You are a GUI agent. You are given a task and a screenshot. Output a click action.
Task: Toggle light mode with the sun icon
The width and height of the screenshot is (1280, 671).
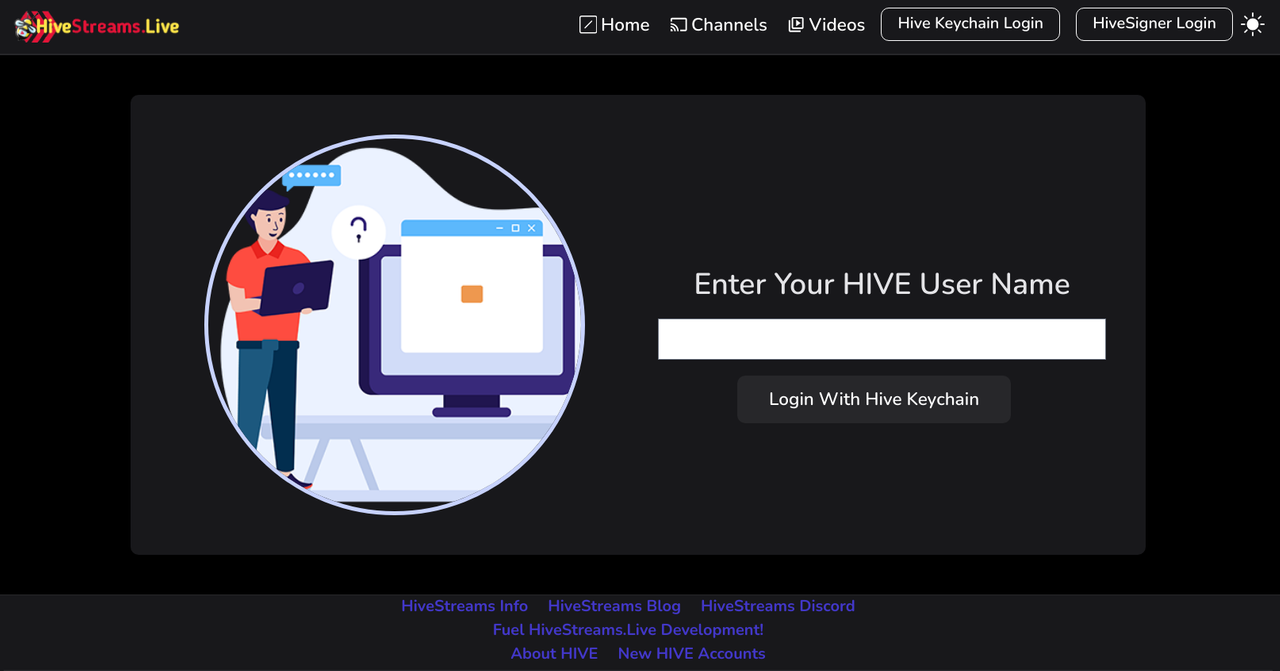pyautogui.click(x=1252, y=25)
